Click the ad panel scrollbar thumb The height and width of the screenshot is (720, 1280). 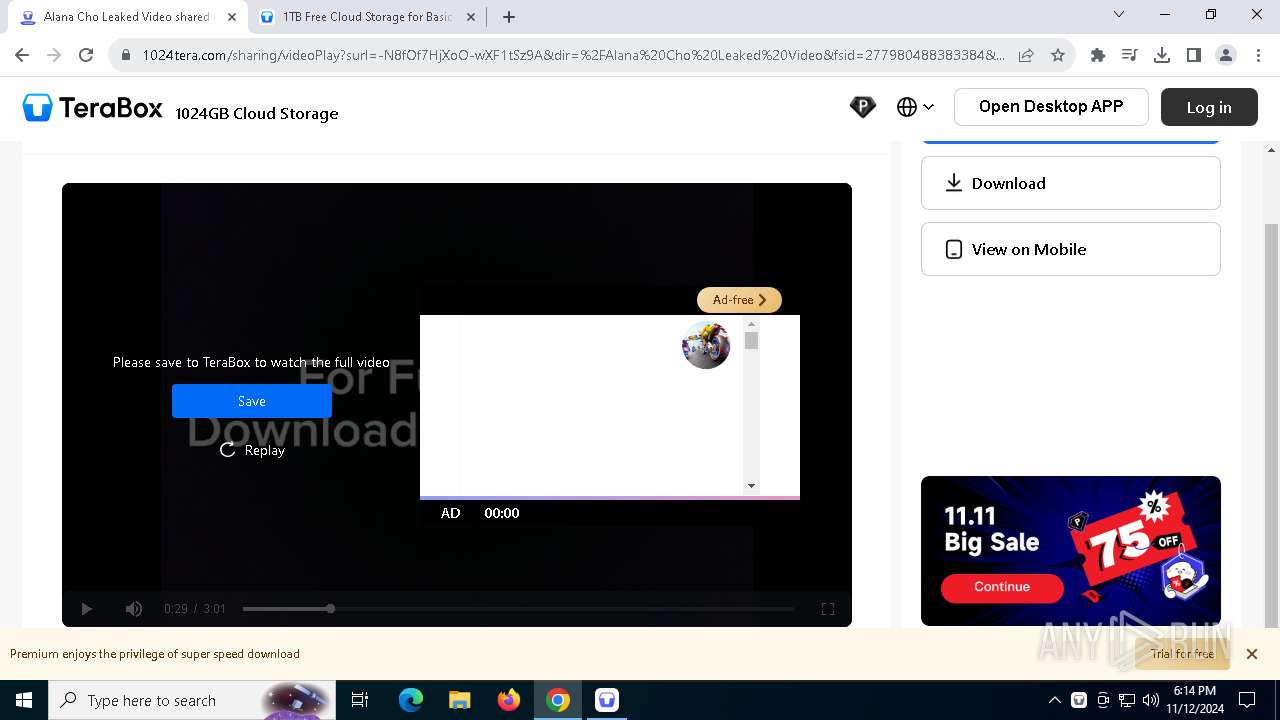pyautogui.click(x=751, y=341)
